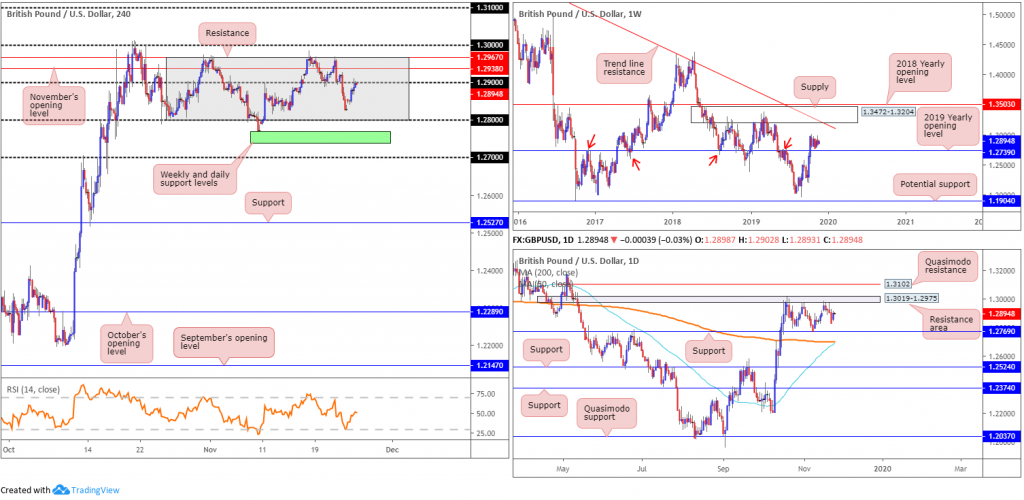Open the TradingView link at bottom left
This screenshot has height=500, width=1024.
point(95,490)
